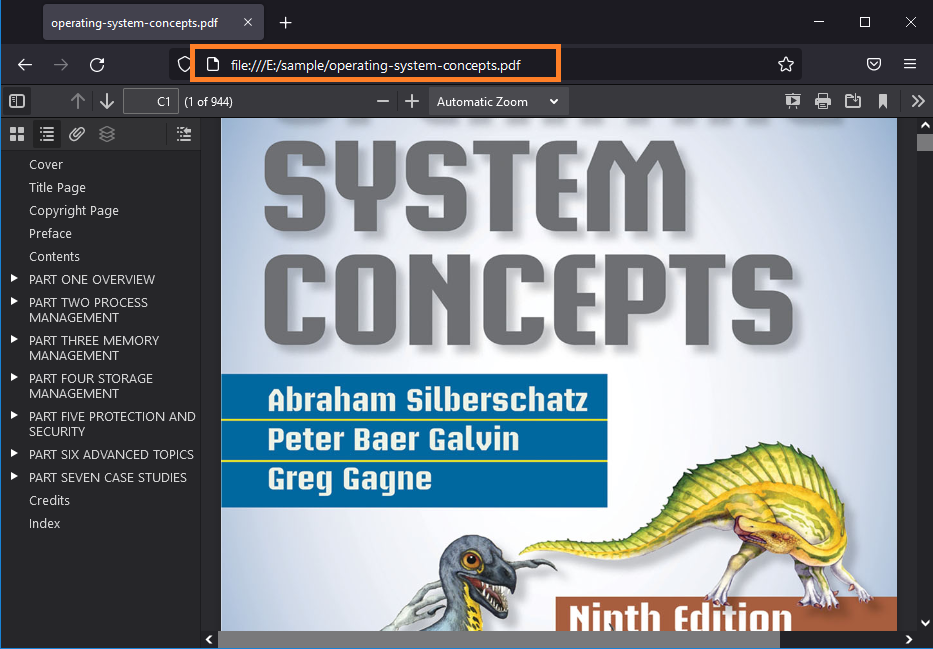
Task: Reload the page
Action: [97, 64]
